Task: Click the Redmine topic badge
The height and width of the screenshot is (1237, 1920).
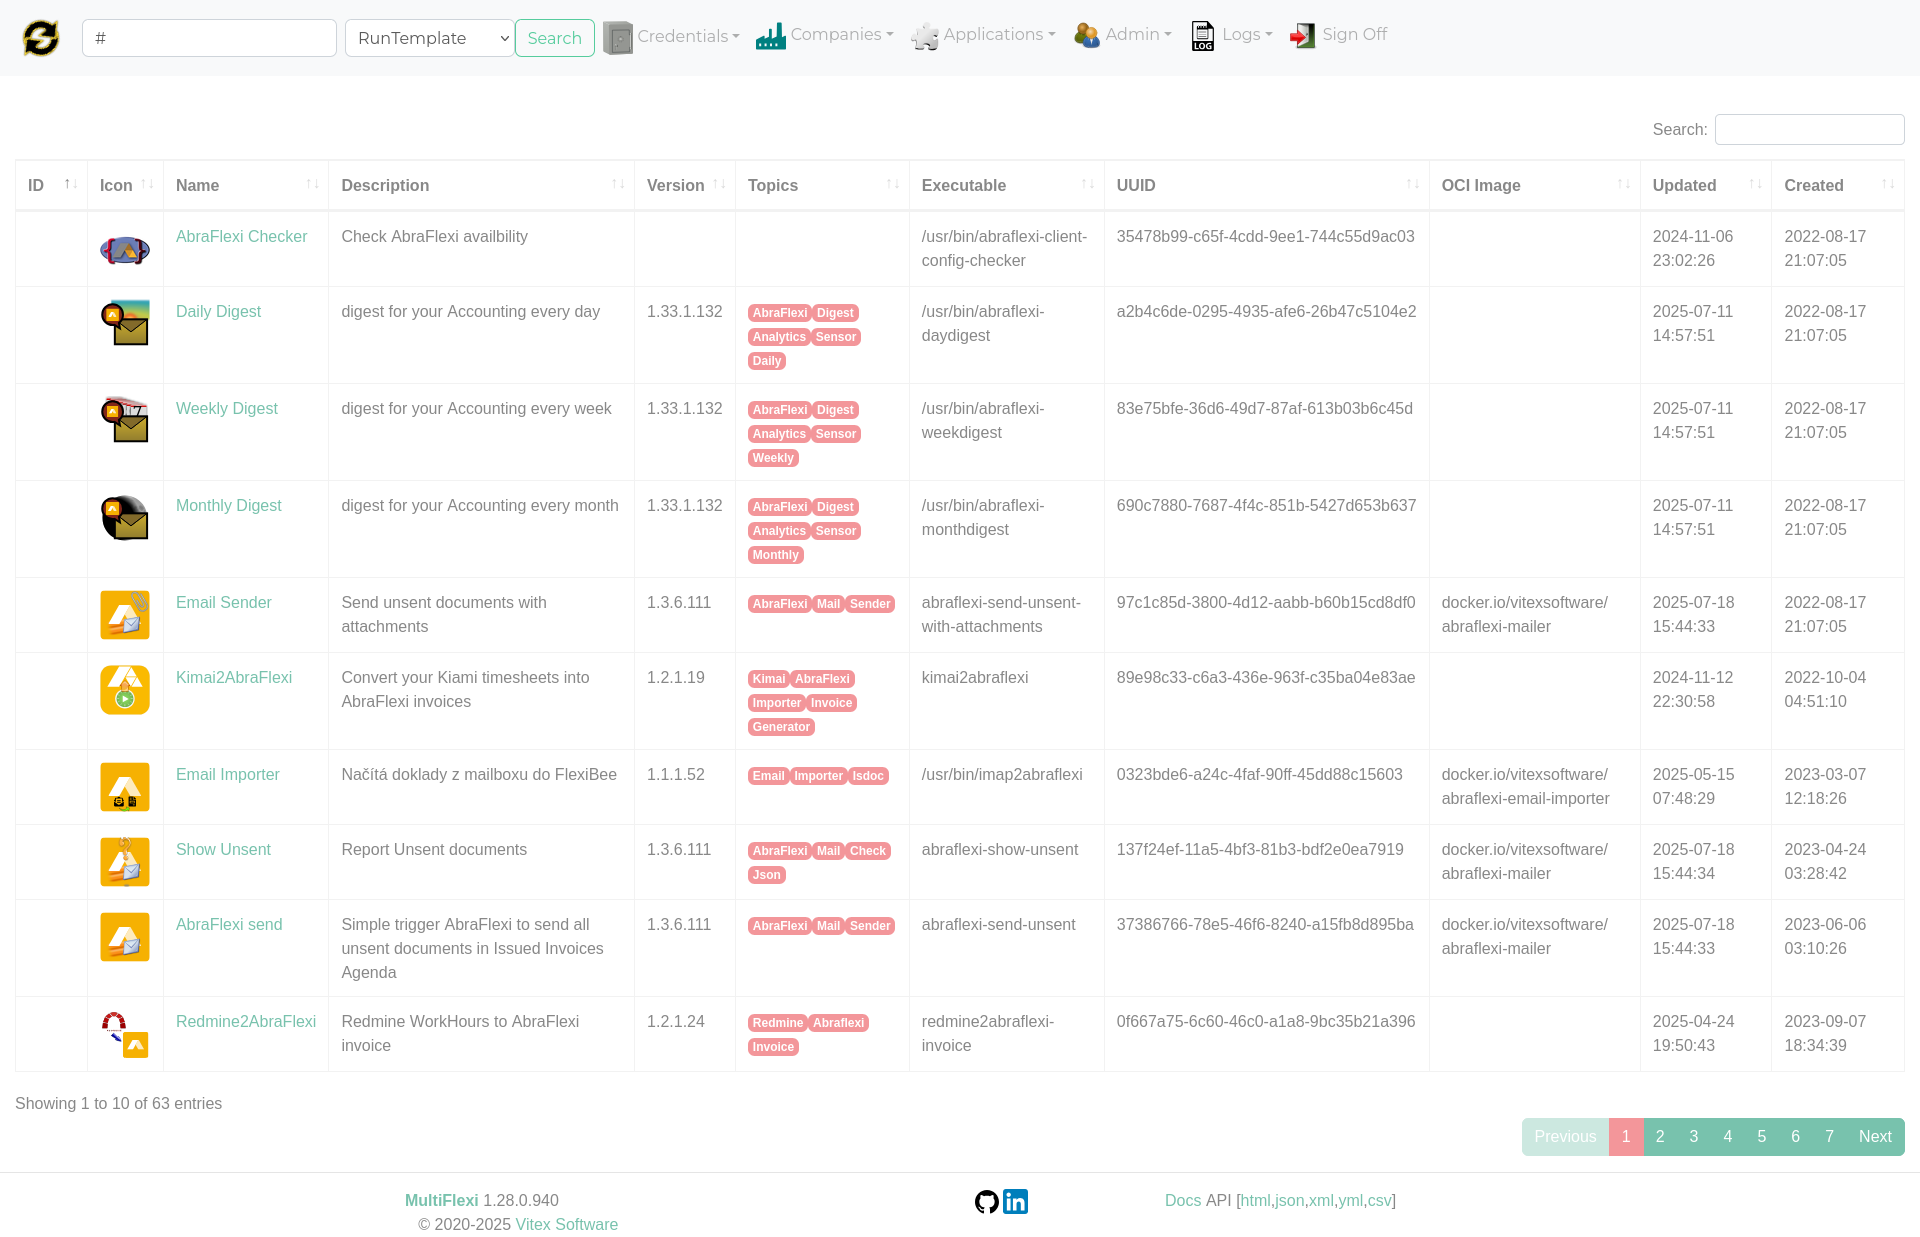Action: tap(777, 1023)
